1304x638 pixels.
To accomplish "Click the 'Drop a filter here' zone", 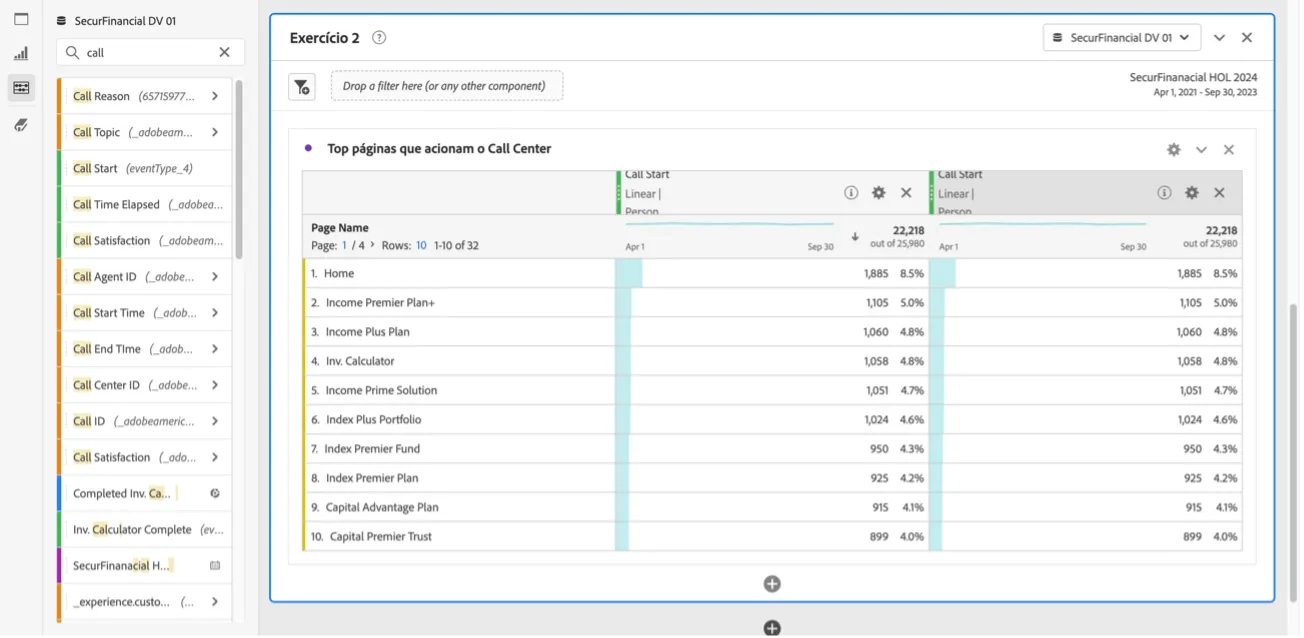I will click(x=446, y=86).
